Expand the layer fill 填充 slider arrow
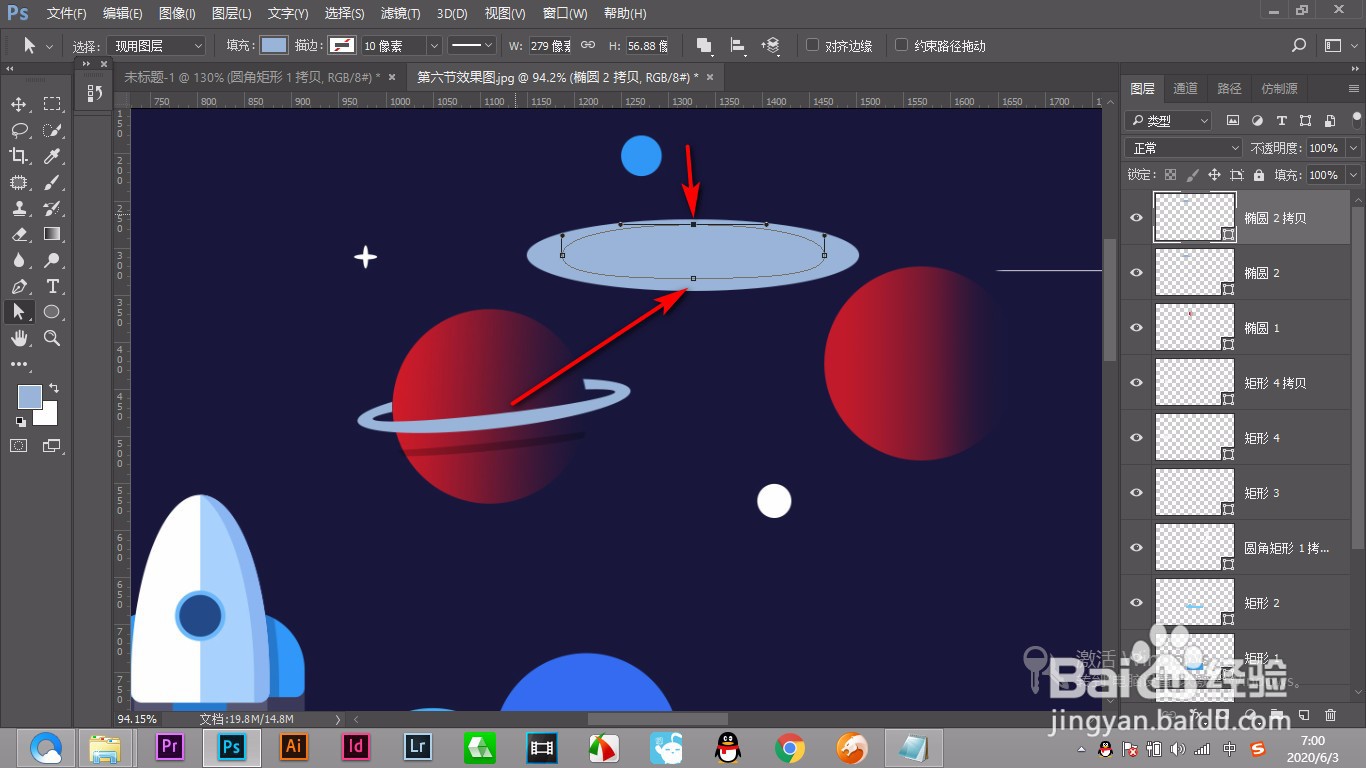This screenshot has width=1366, height=768. tap(1353, 174)
